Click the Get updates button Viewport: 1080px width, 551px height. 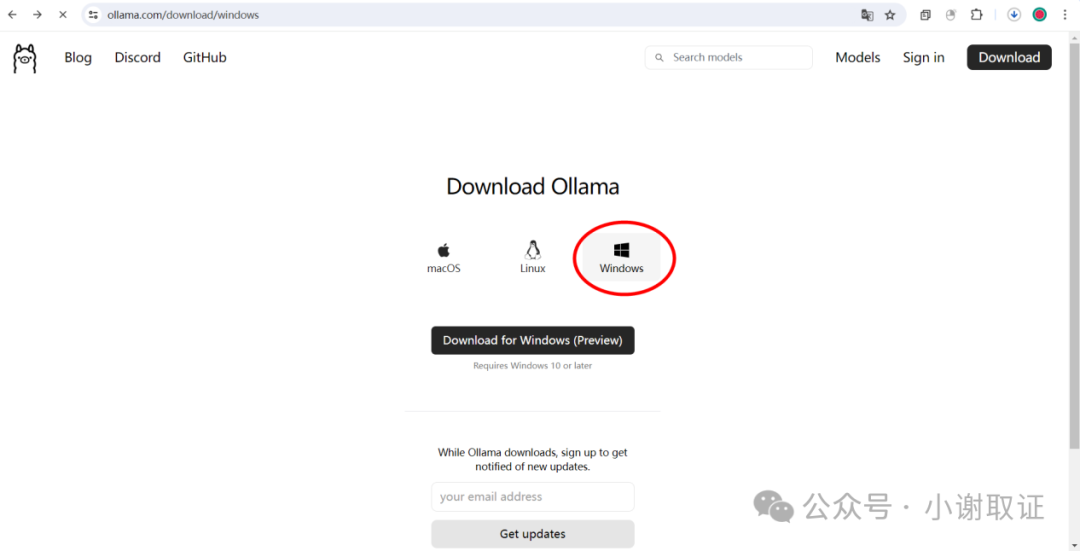(532, 534)
